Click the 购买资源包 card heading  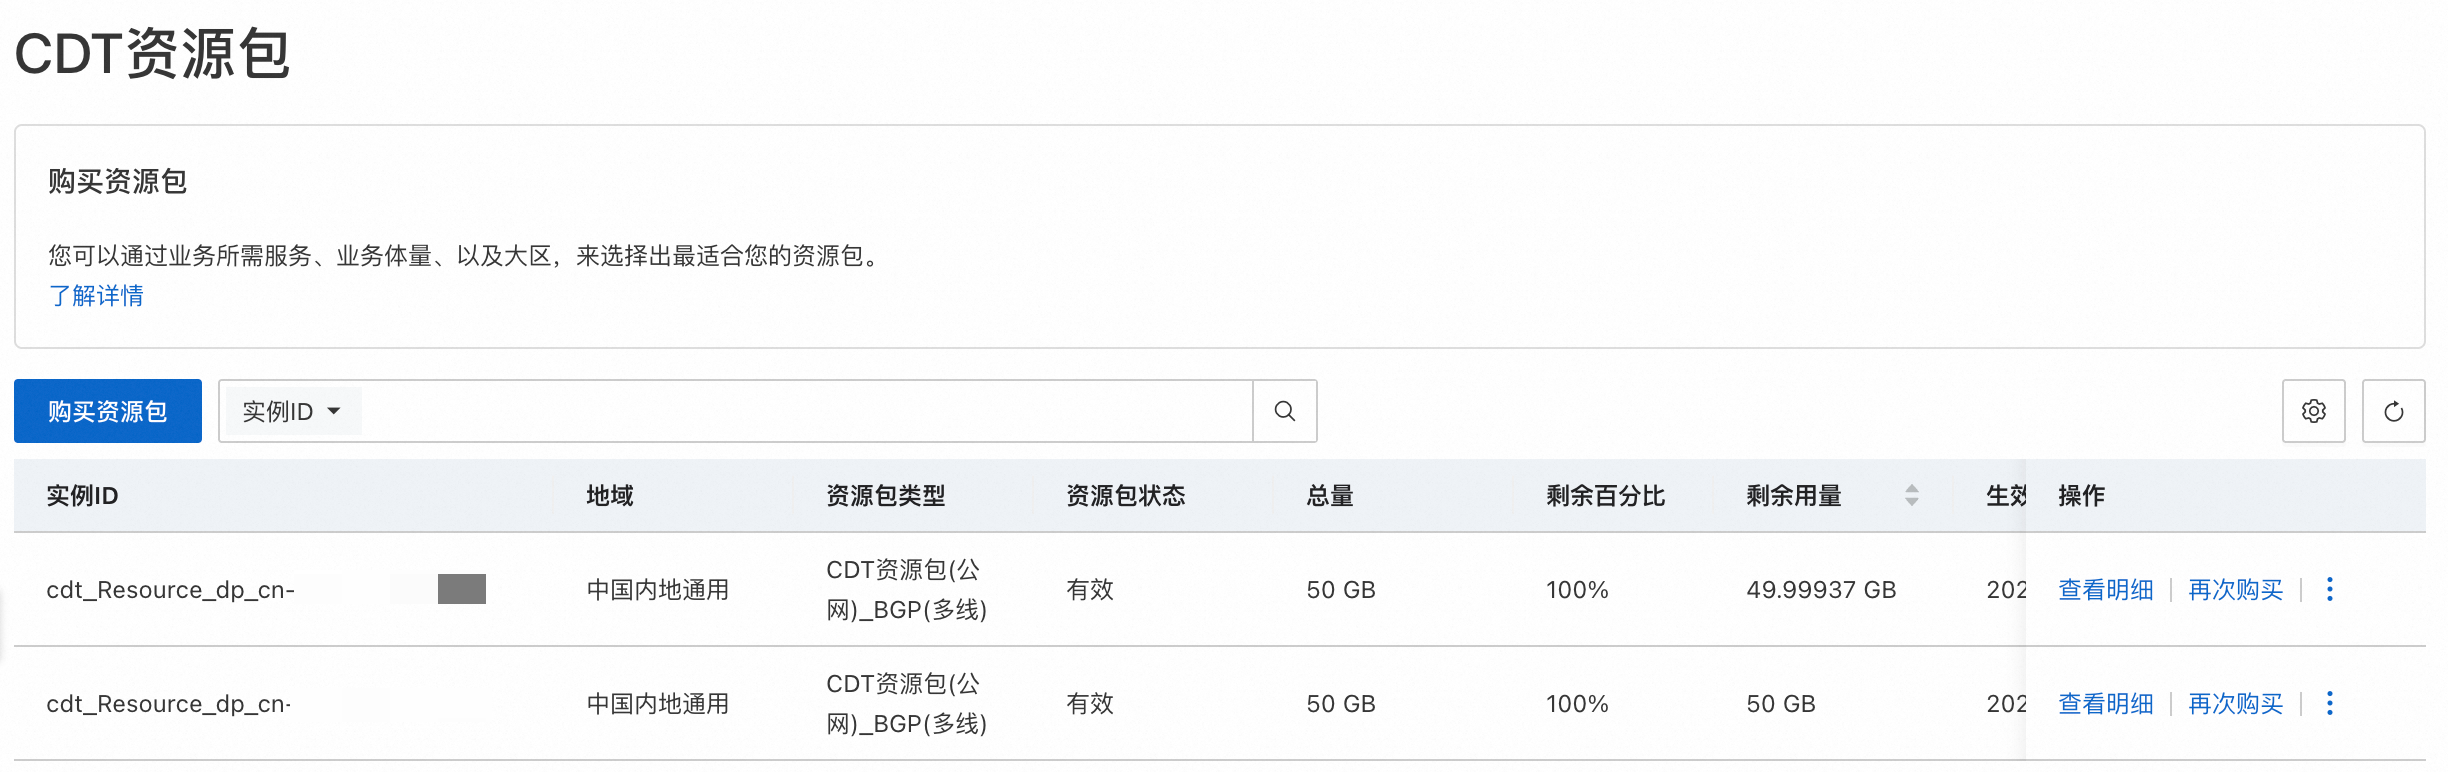tap(118, 181)
